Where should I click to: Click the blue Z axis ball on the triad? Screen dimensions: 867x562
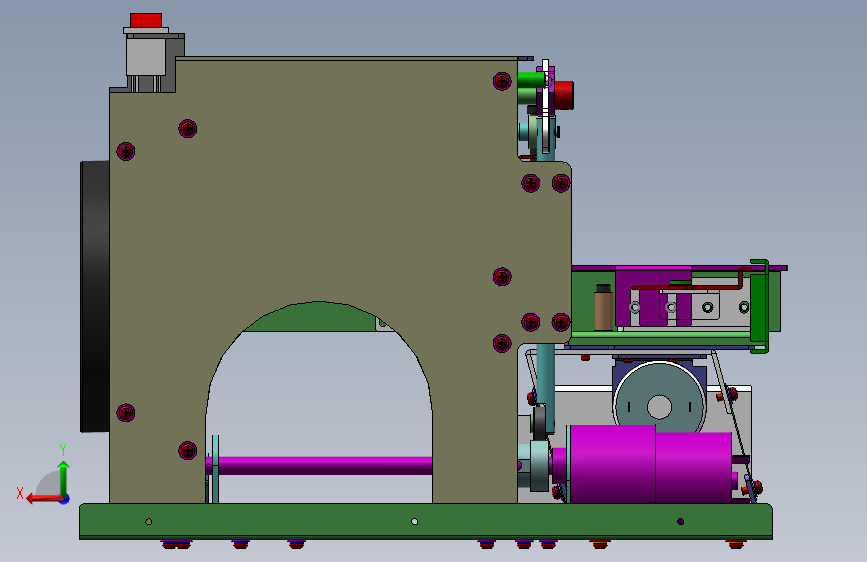(65, 499)
